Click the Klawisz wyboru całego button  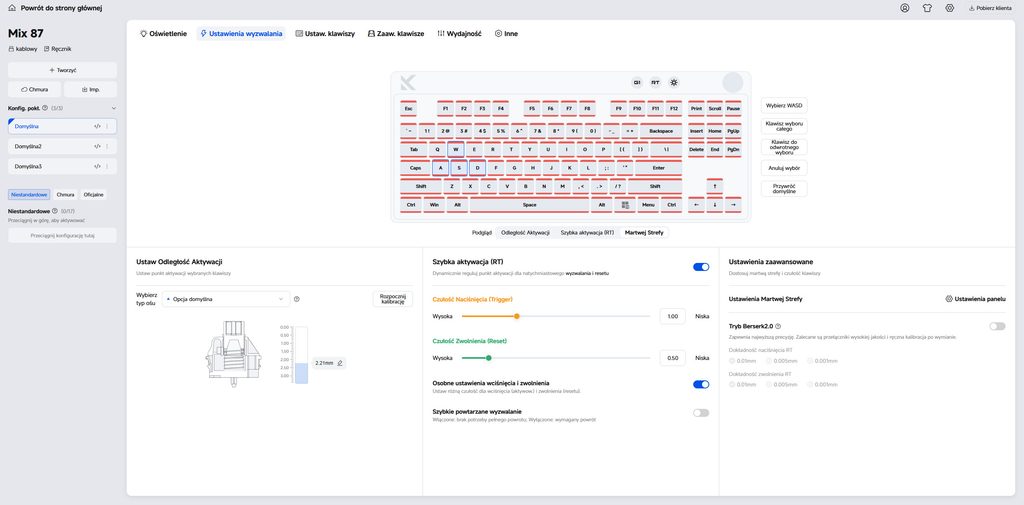click(784, 126)
